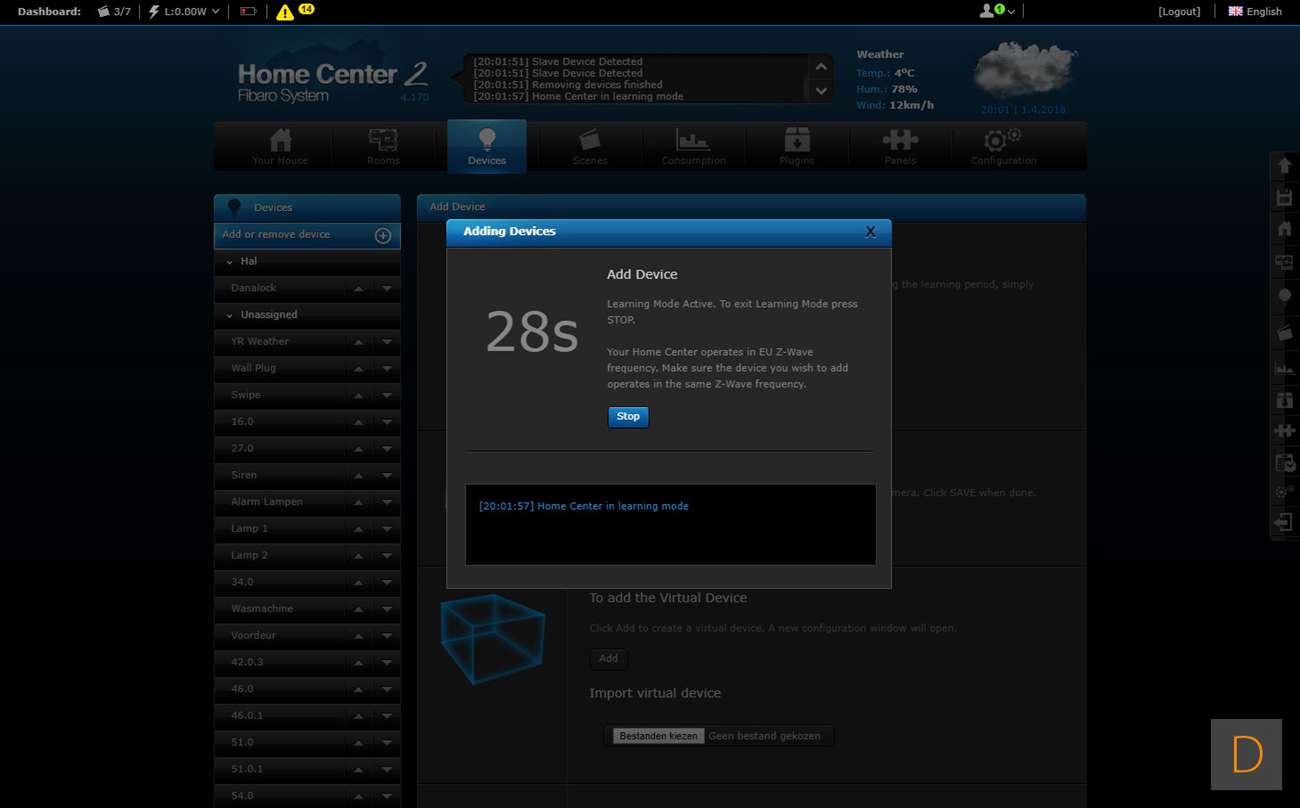
Task: Click the logout door icon in right sidebar
Action: click(x=1285, y=523)
